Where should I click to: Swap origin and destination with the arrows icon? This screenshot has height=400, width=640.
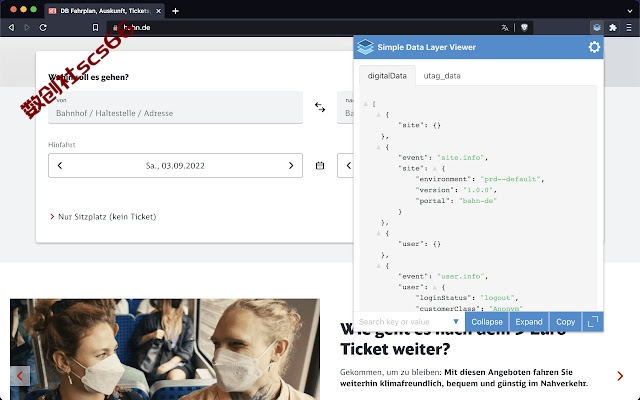pos(320,107)
